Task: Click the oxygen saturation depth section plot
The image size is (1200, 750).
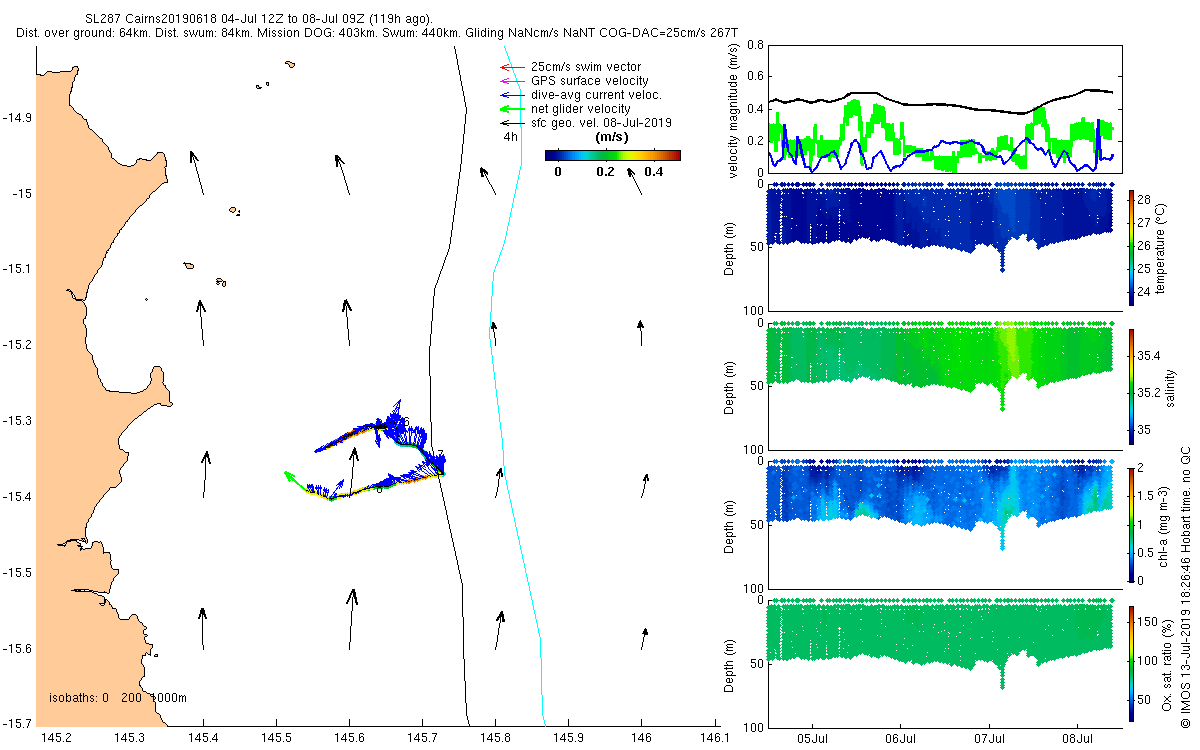Action: click(x=944, y=663)
